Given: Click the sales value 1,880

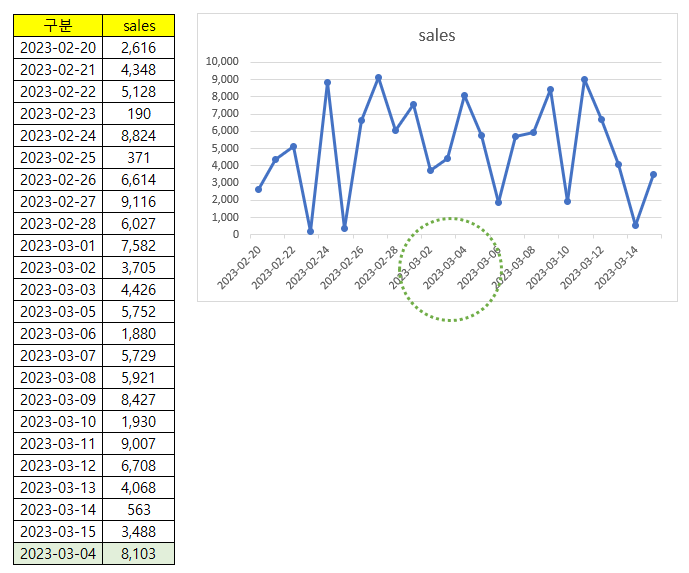Looking at the screenshot, I should click(x=138, y=333).
